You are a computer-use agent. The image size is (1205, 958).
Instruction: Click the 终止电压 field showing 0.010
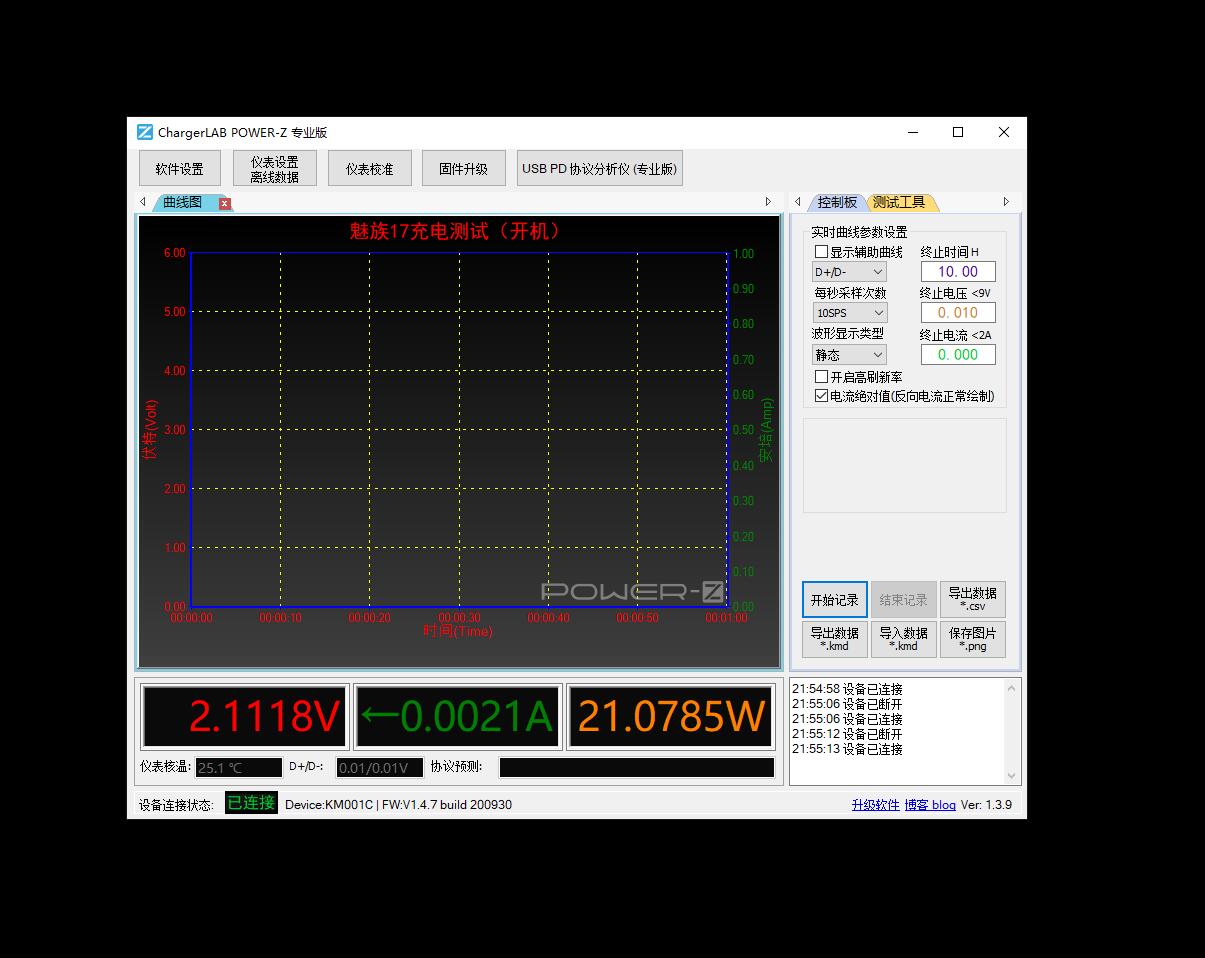[958, 313]
